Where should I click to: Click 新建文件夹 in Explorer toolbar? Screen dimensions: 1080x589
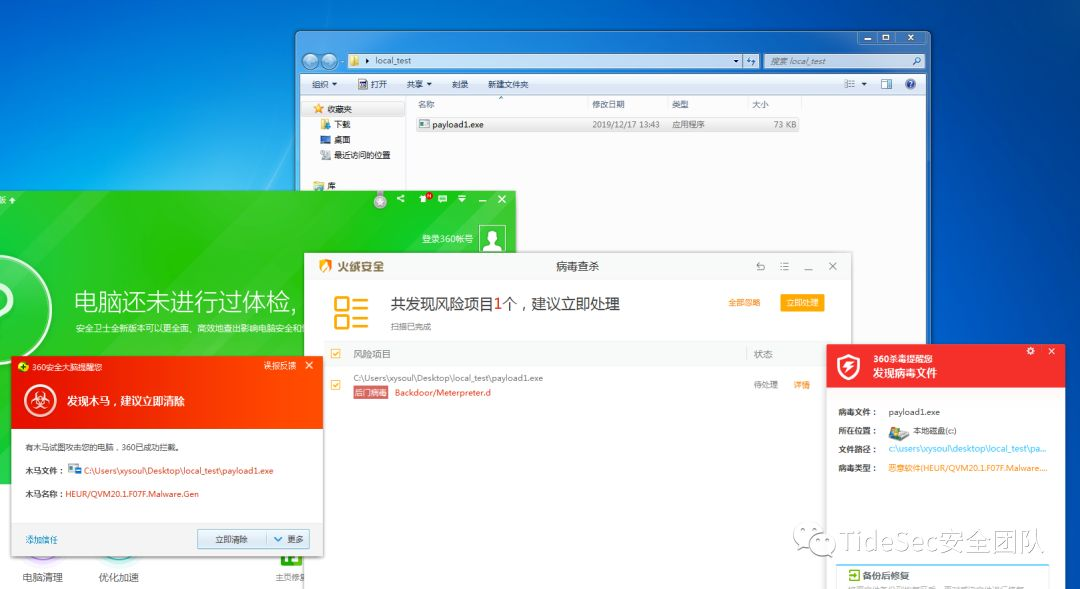[x=508, y=85]
